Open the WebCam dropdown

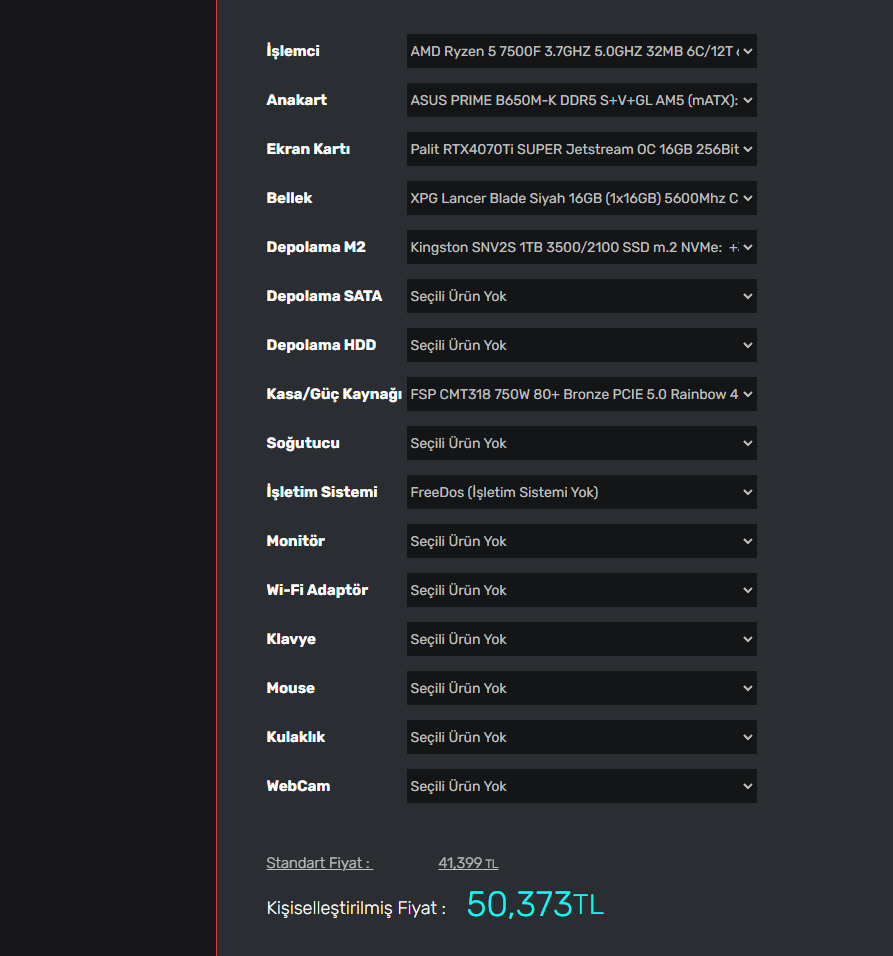click(x=582, y=786)
